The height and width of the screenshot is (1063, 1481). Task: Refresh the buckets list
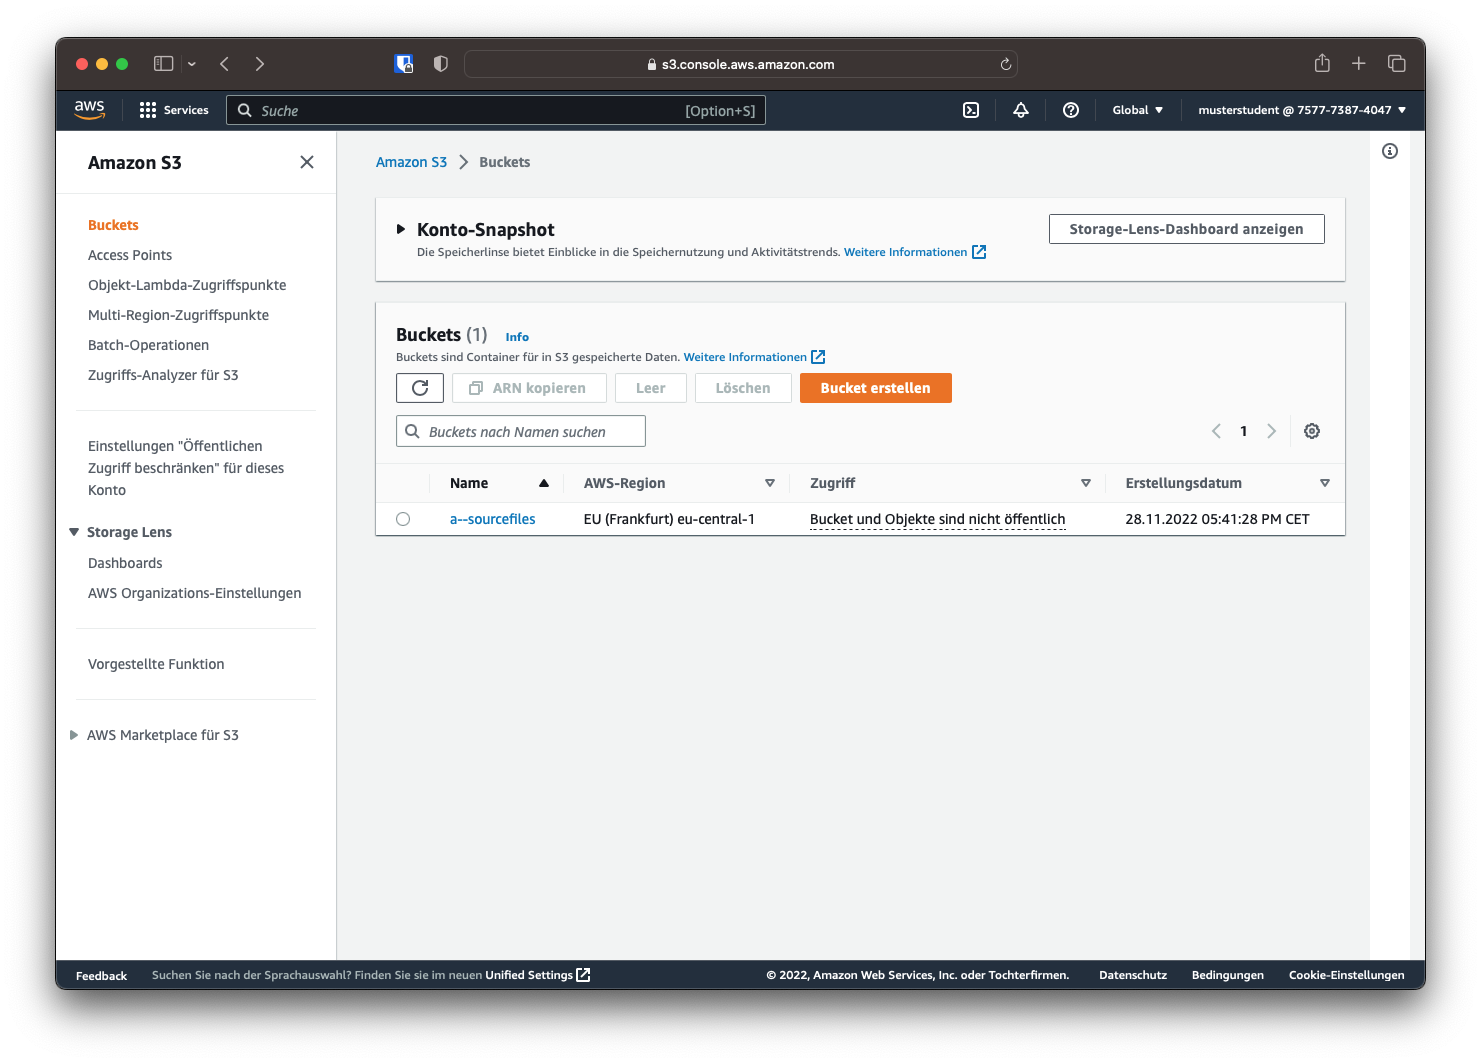420,388
